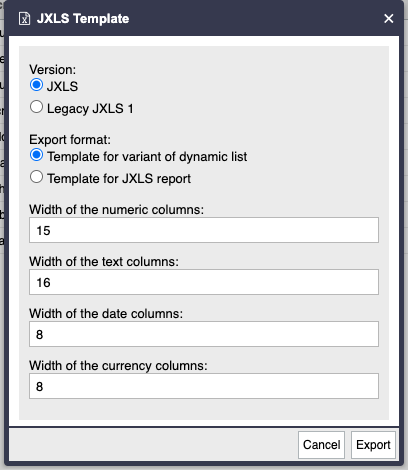This screenshot has width=408, height=470.
Task: Click the spreadsheet file icon in title bar
Action: click(24, 19)
